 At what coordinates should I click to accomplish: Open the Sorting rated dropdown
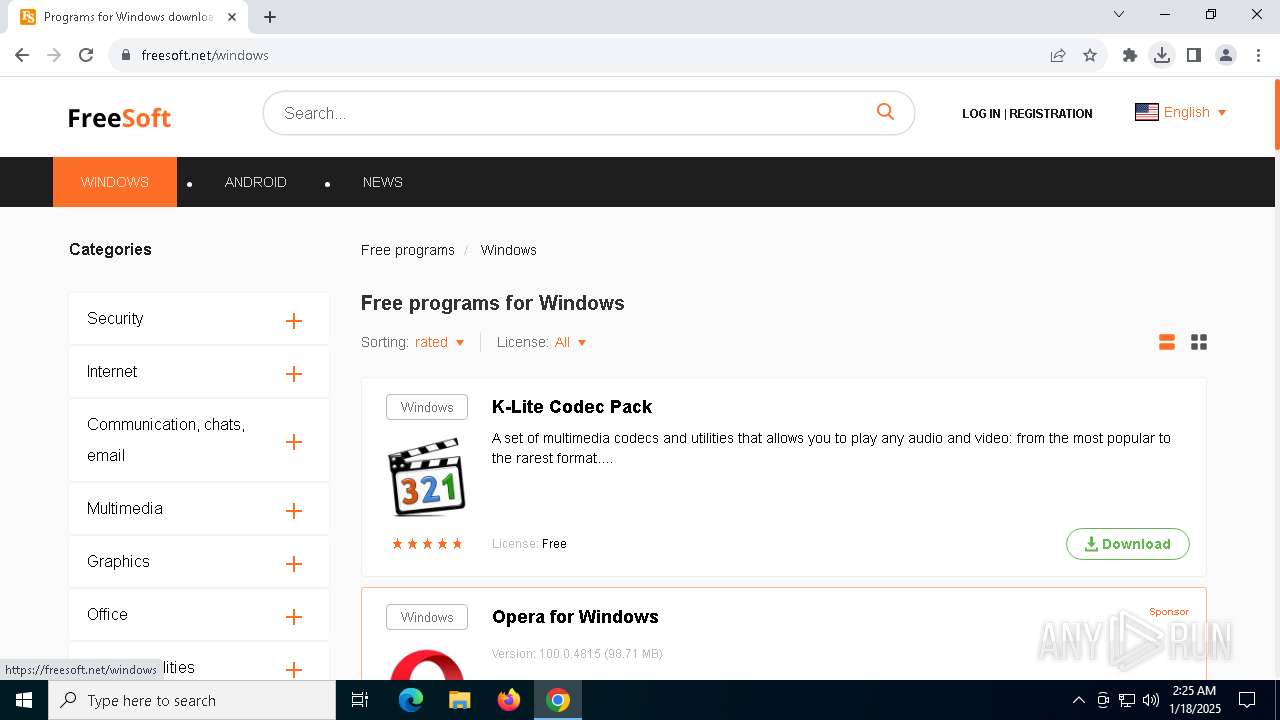(x=440, y=342)
